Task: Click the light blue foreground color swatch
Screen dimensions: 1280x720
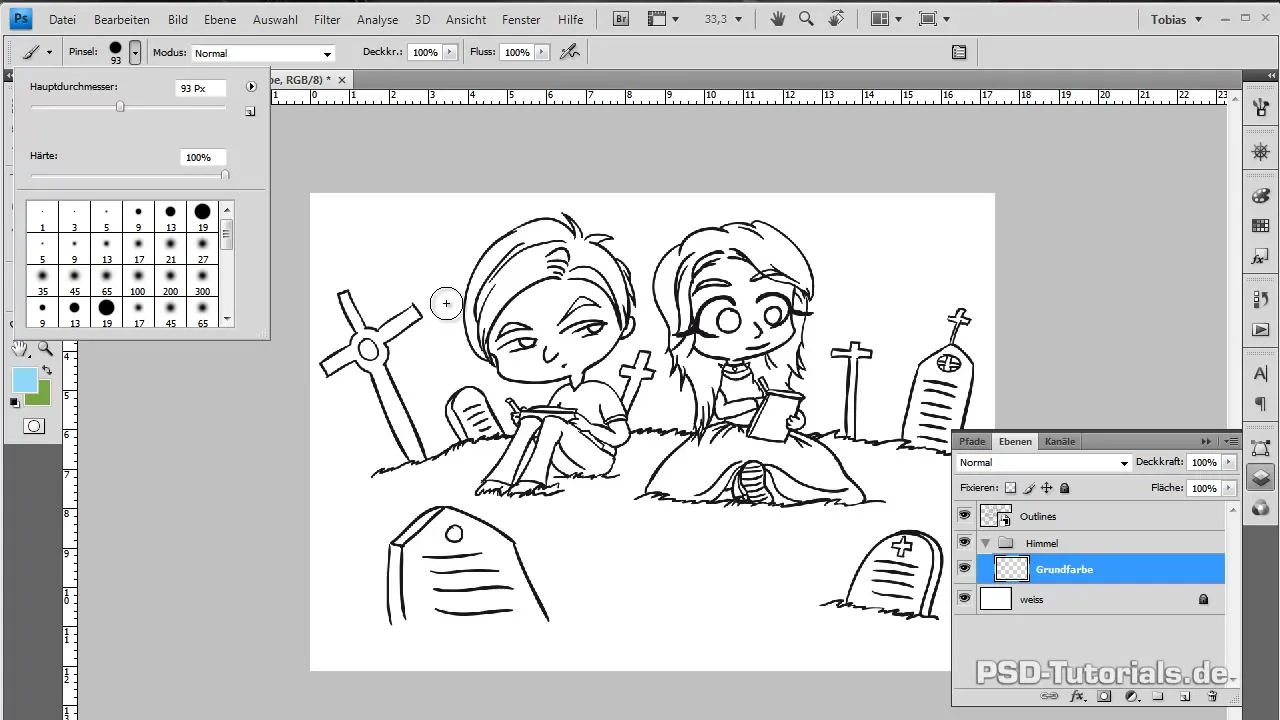Action: [x=25, y=380]
